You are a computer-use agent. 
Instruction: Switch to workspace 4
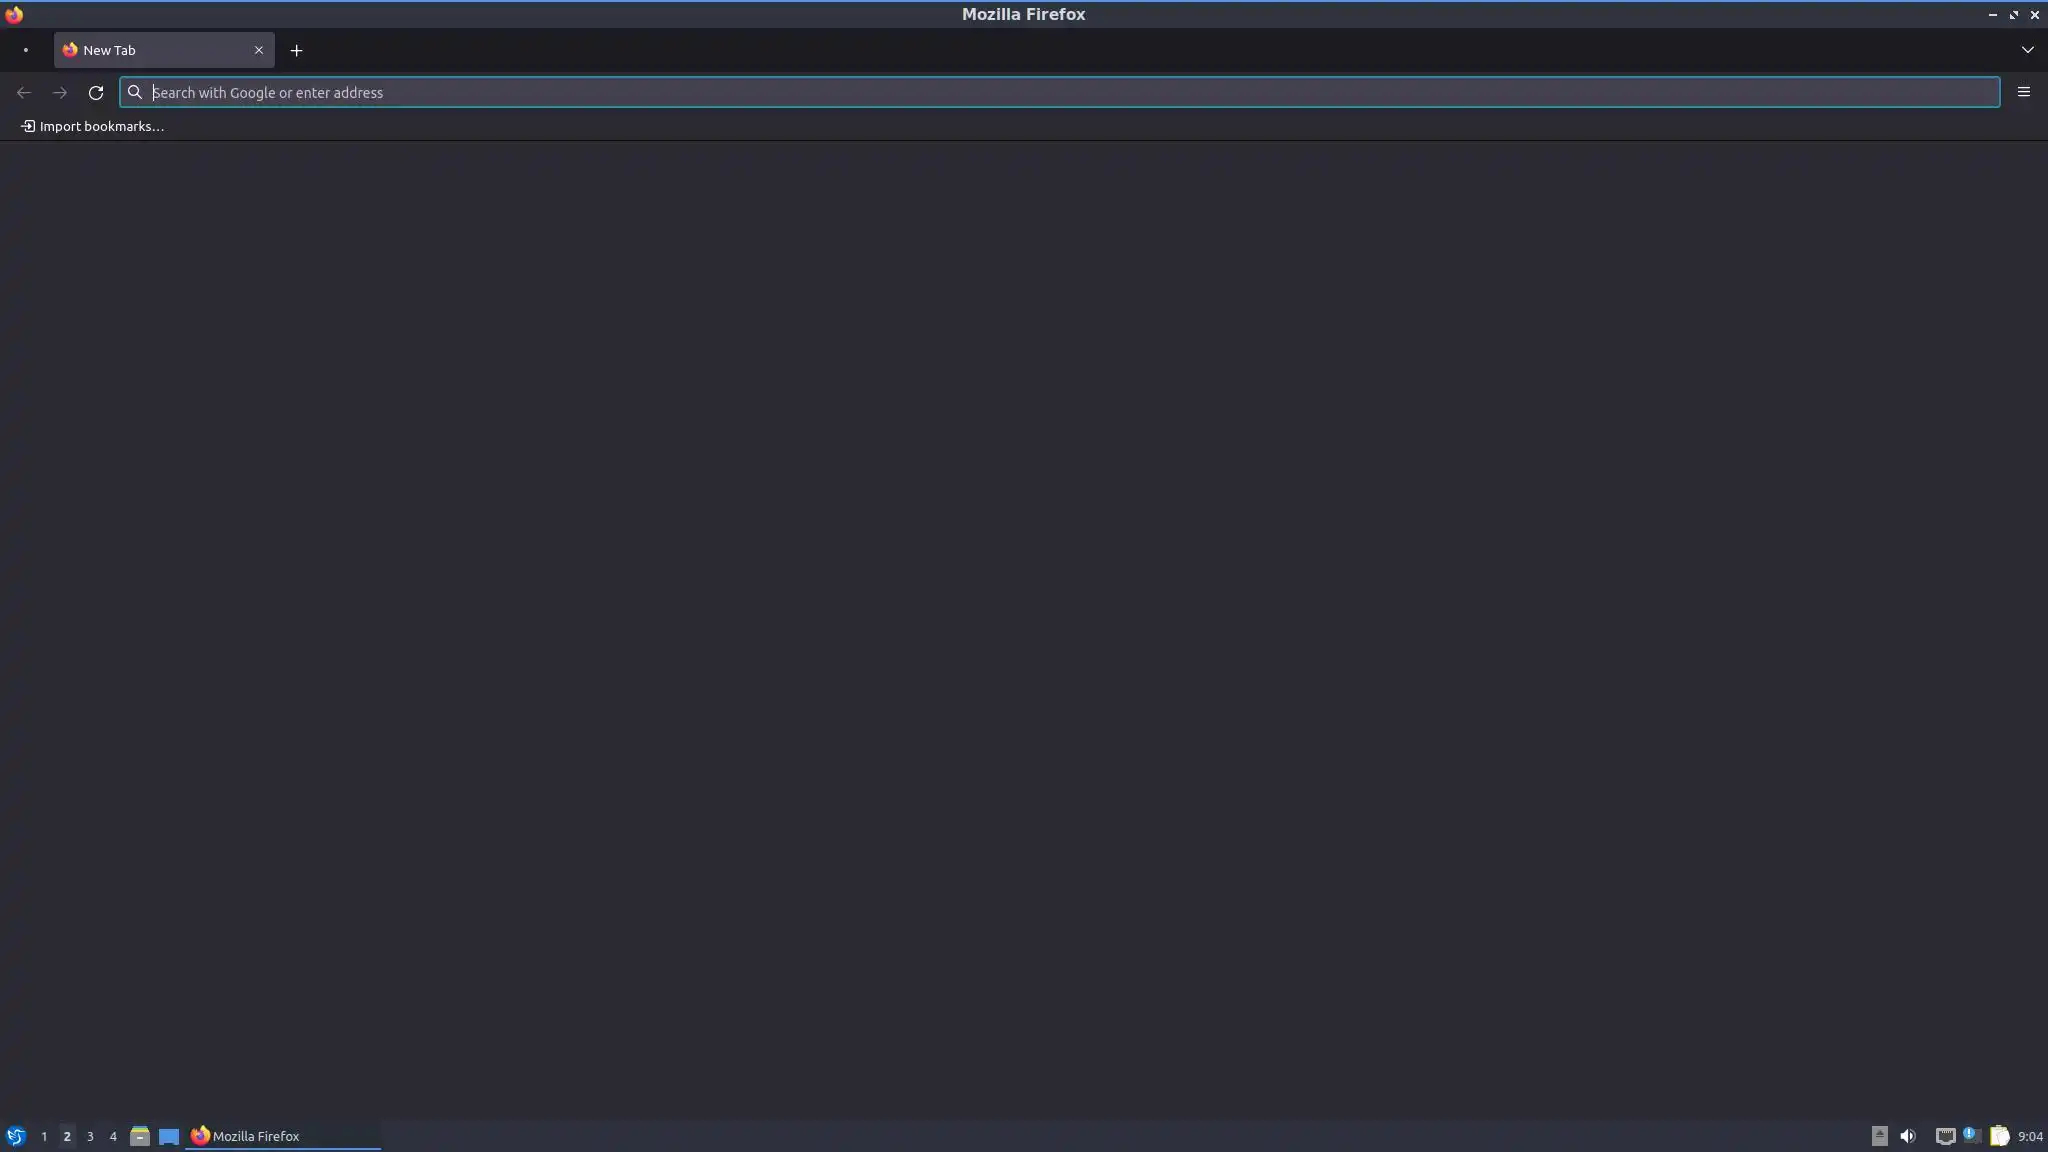[113, 1136]
